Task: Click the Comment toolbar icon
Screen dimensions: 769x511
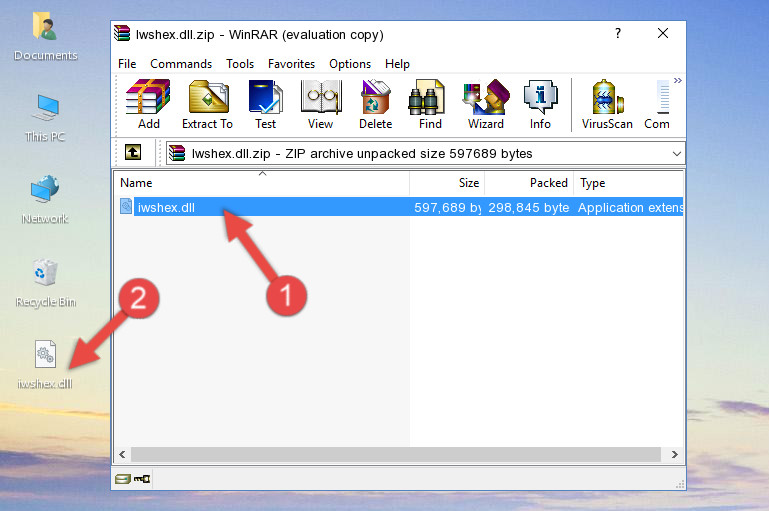Action: click(657, 104)
